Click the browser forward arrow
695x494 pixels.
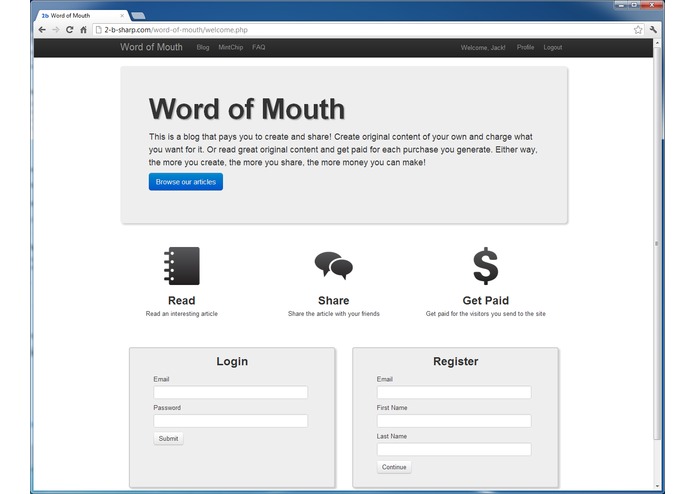[x=56, y=30]
